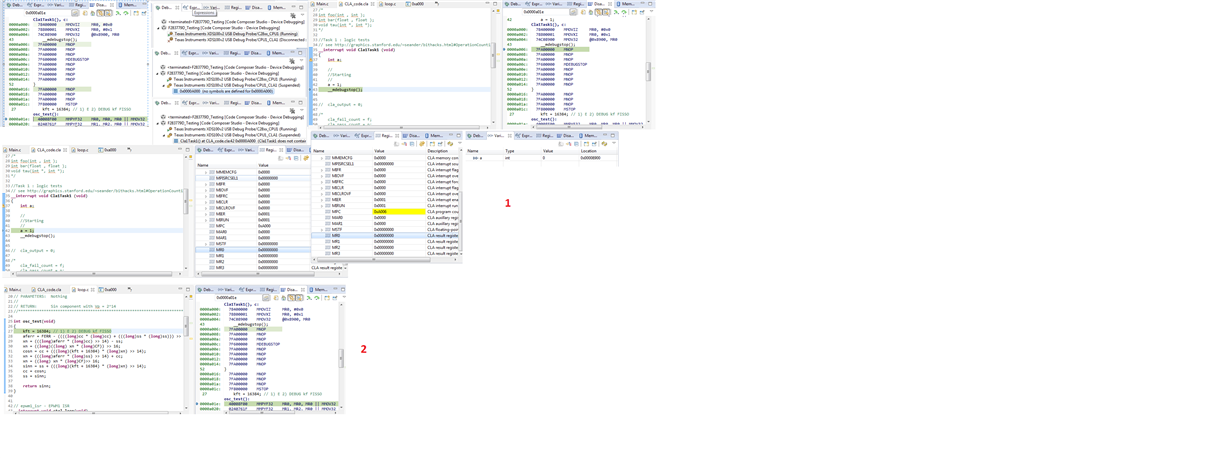Click the address go button in top-right Disassembly view
Screen dimensions: 1230x458
[x=574, y=12]
